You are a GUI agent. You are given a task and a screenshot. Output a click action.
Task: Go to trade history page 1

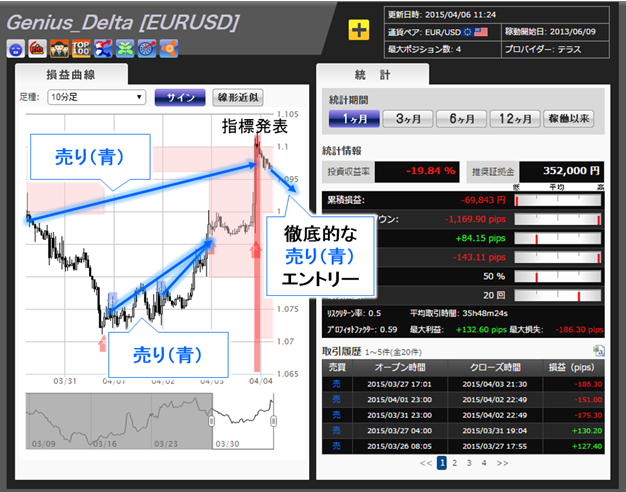441,463
